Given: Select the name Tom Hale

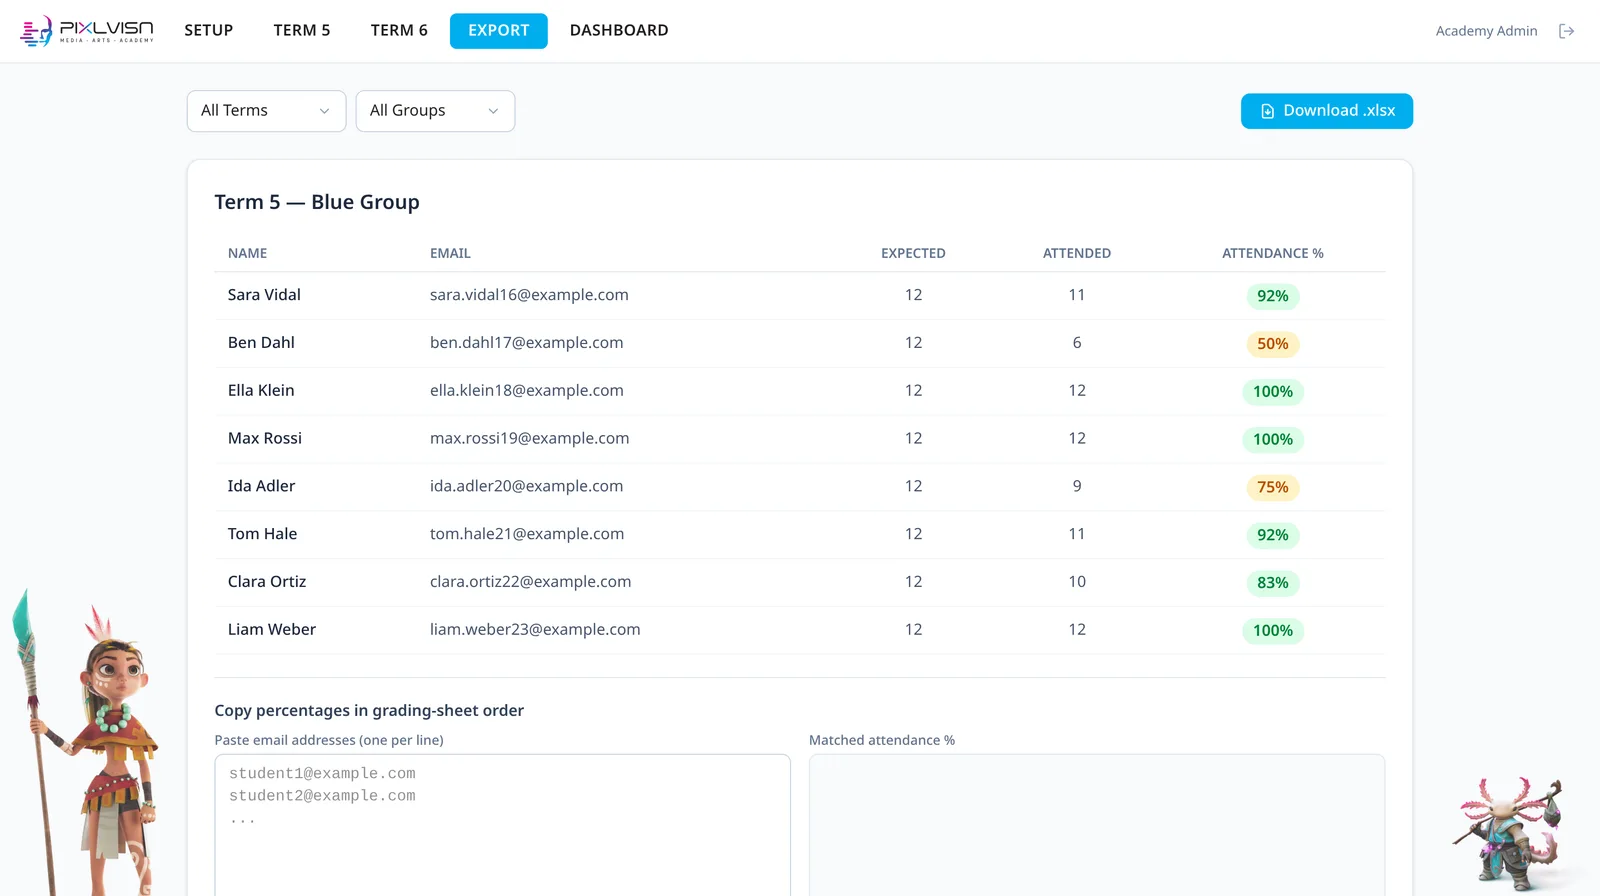Looking at the screenshot, I should point(262,535).
